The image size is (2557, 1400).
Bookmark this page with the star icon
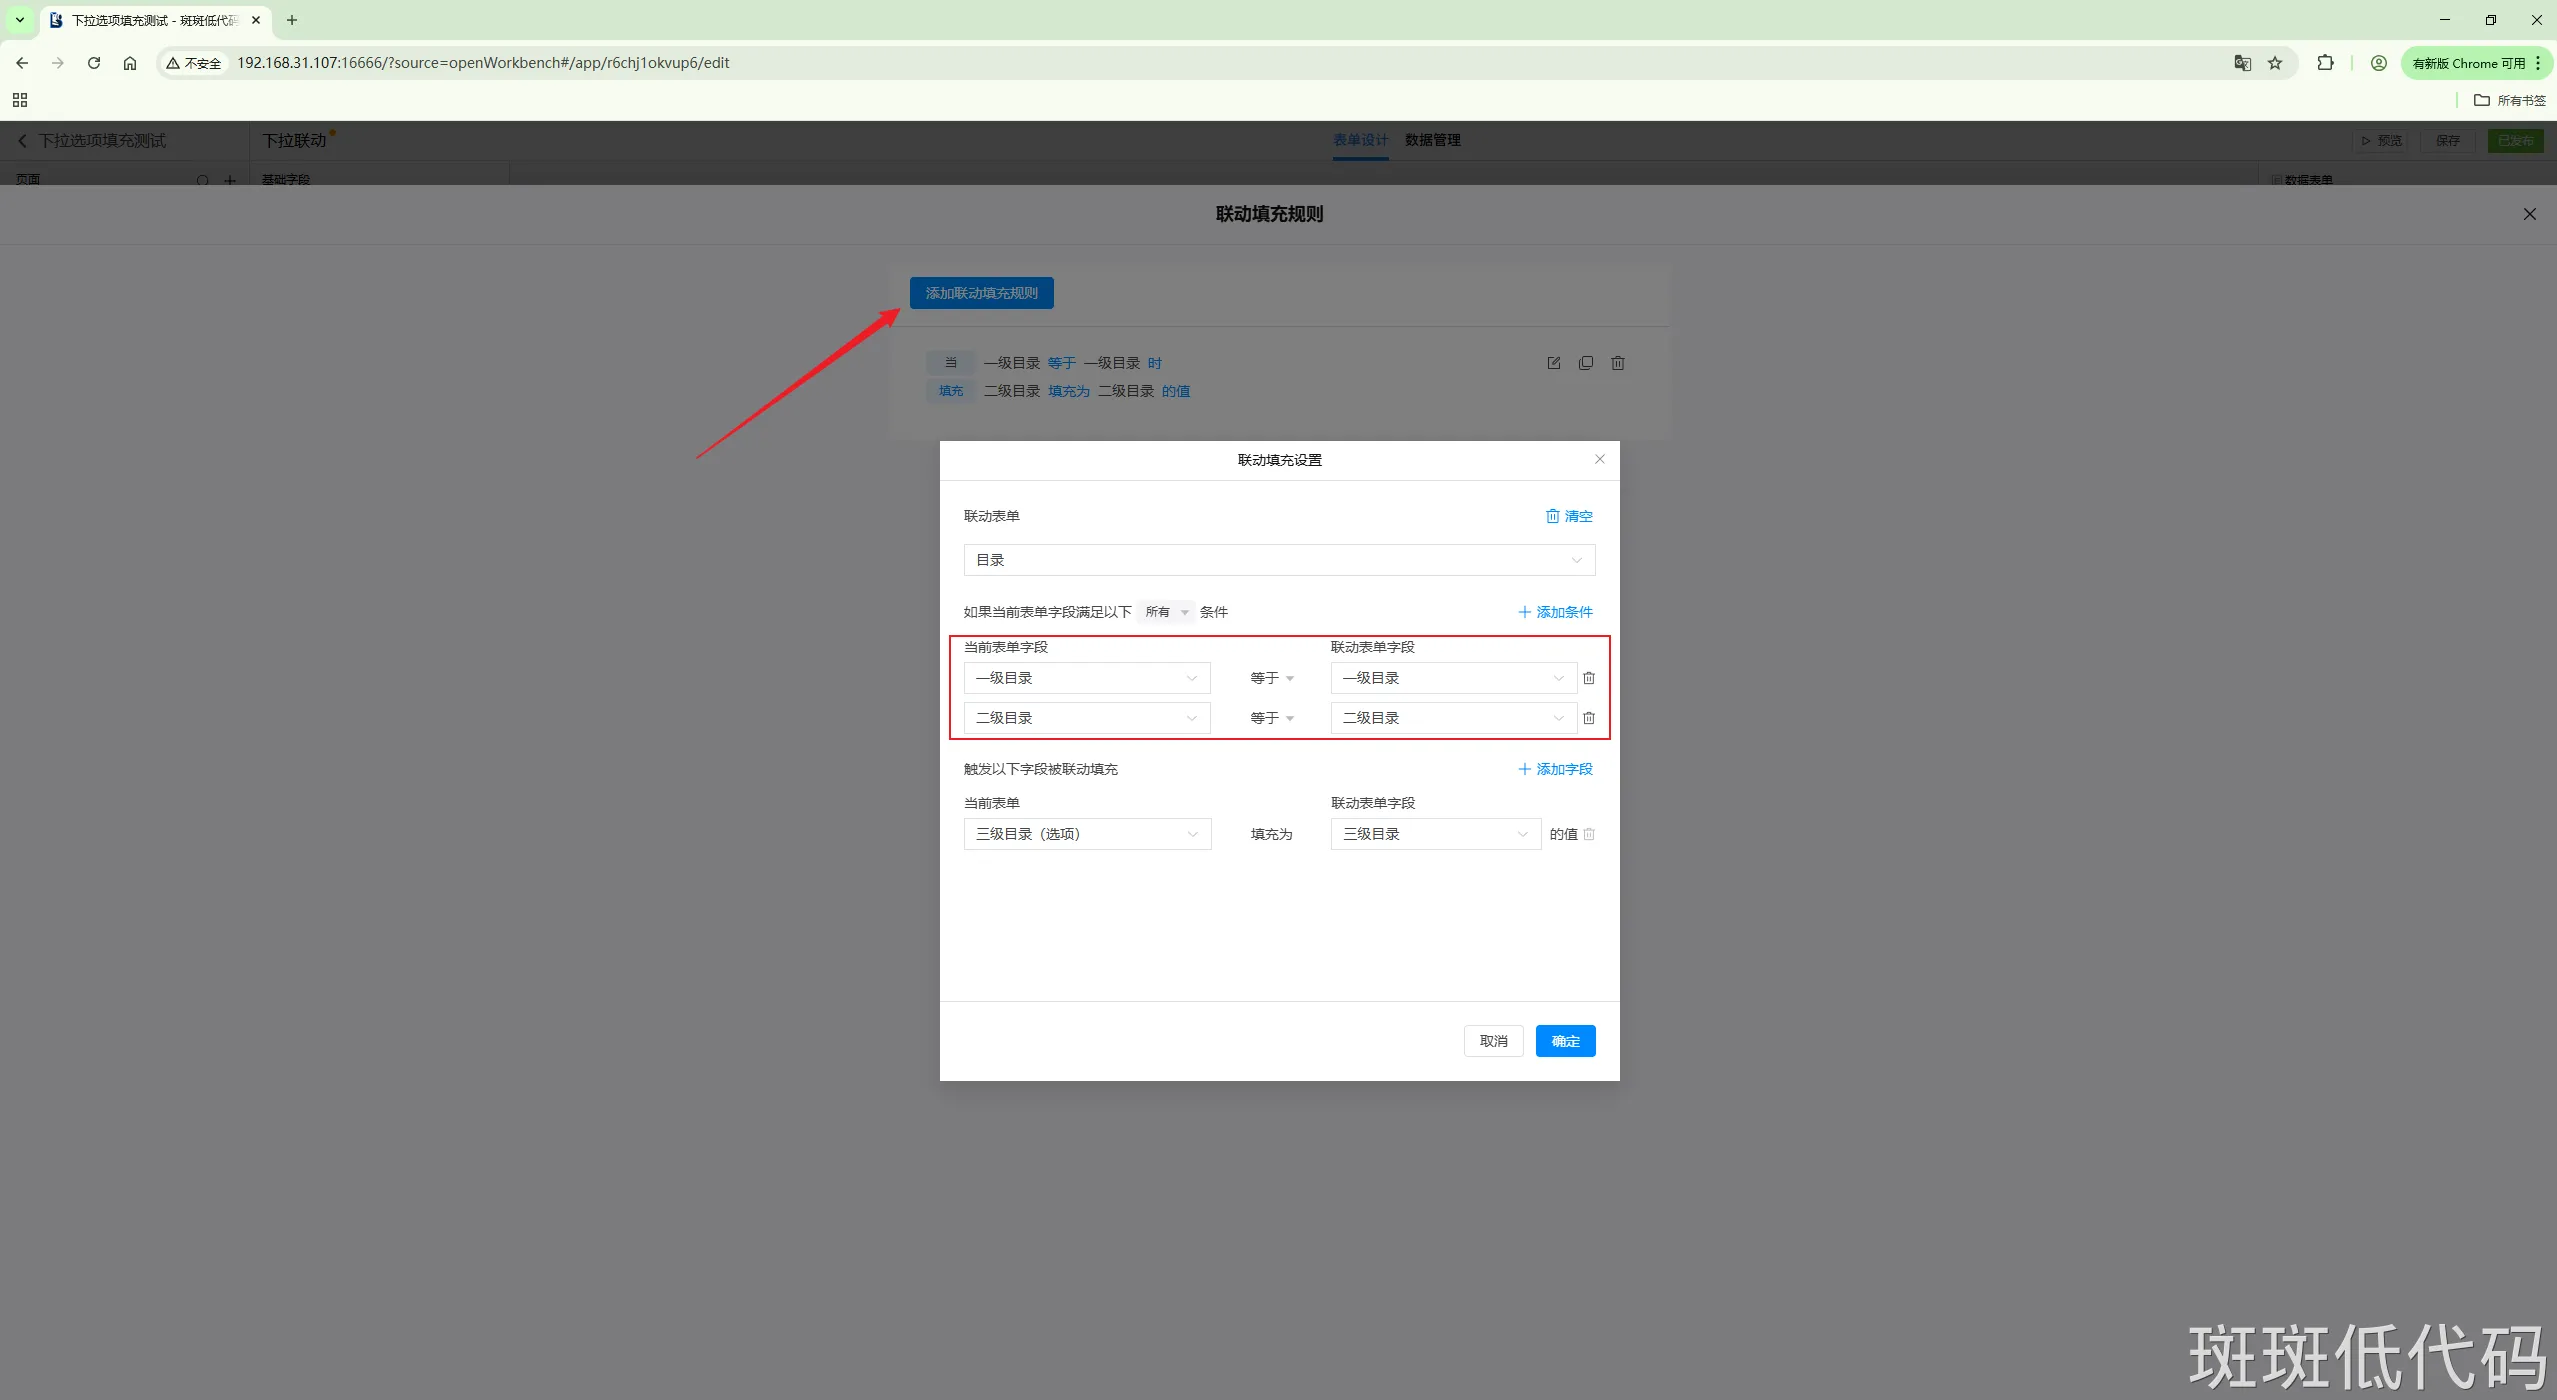point(2274,63)
